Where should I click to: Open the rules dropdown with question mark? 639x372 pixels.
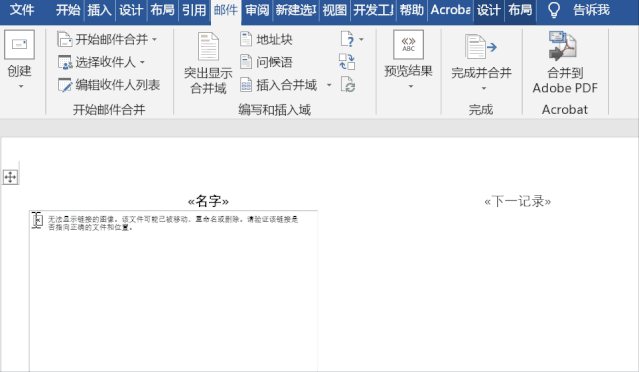point(352,40)
